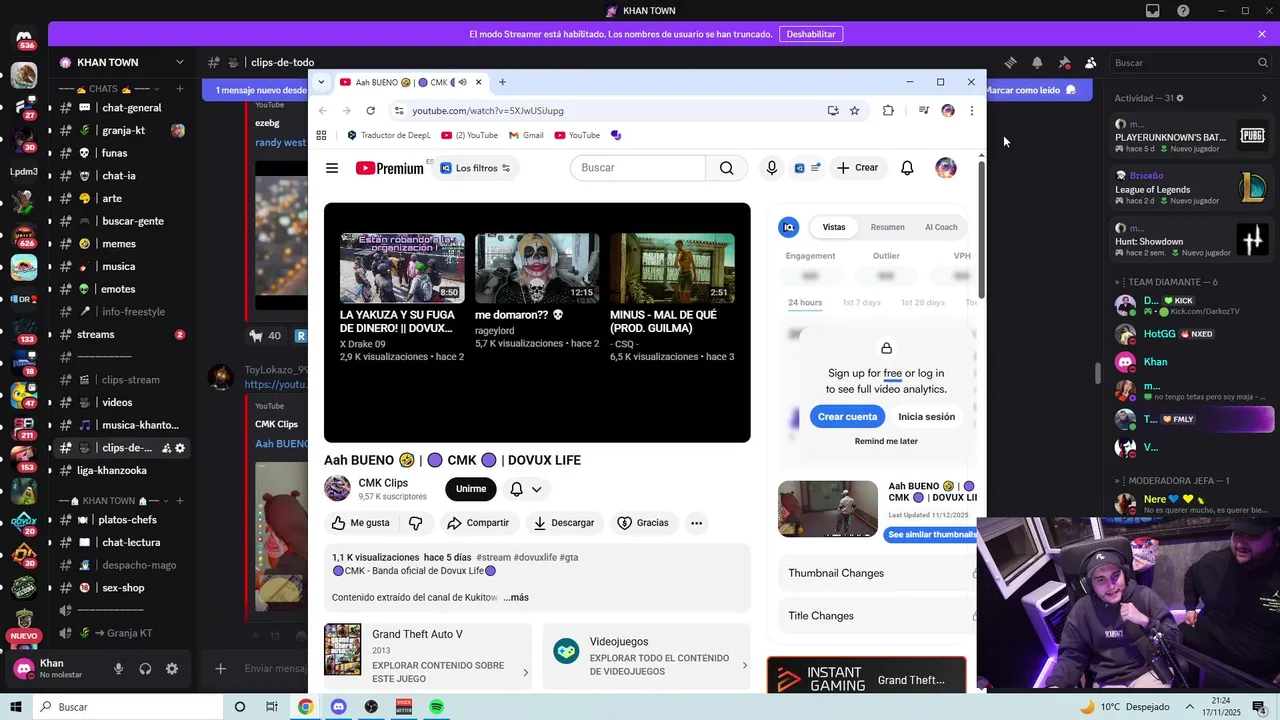Click Remind me later link

(886, 441)
